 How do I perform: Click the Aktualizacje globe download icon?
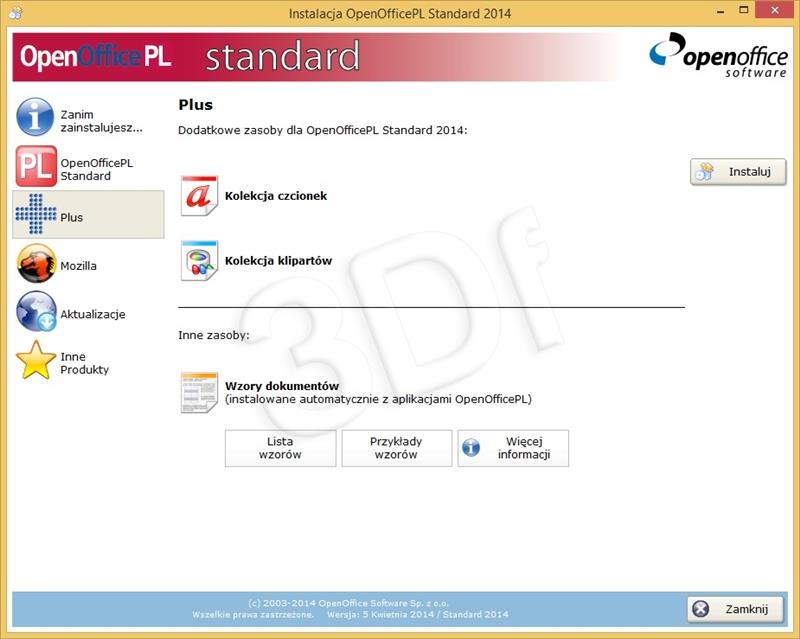coord(36,311)
